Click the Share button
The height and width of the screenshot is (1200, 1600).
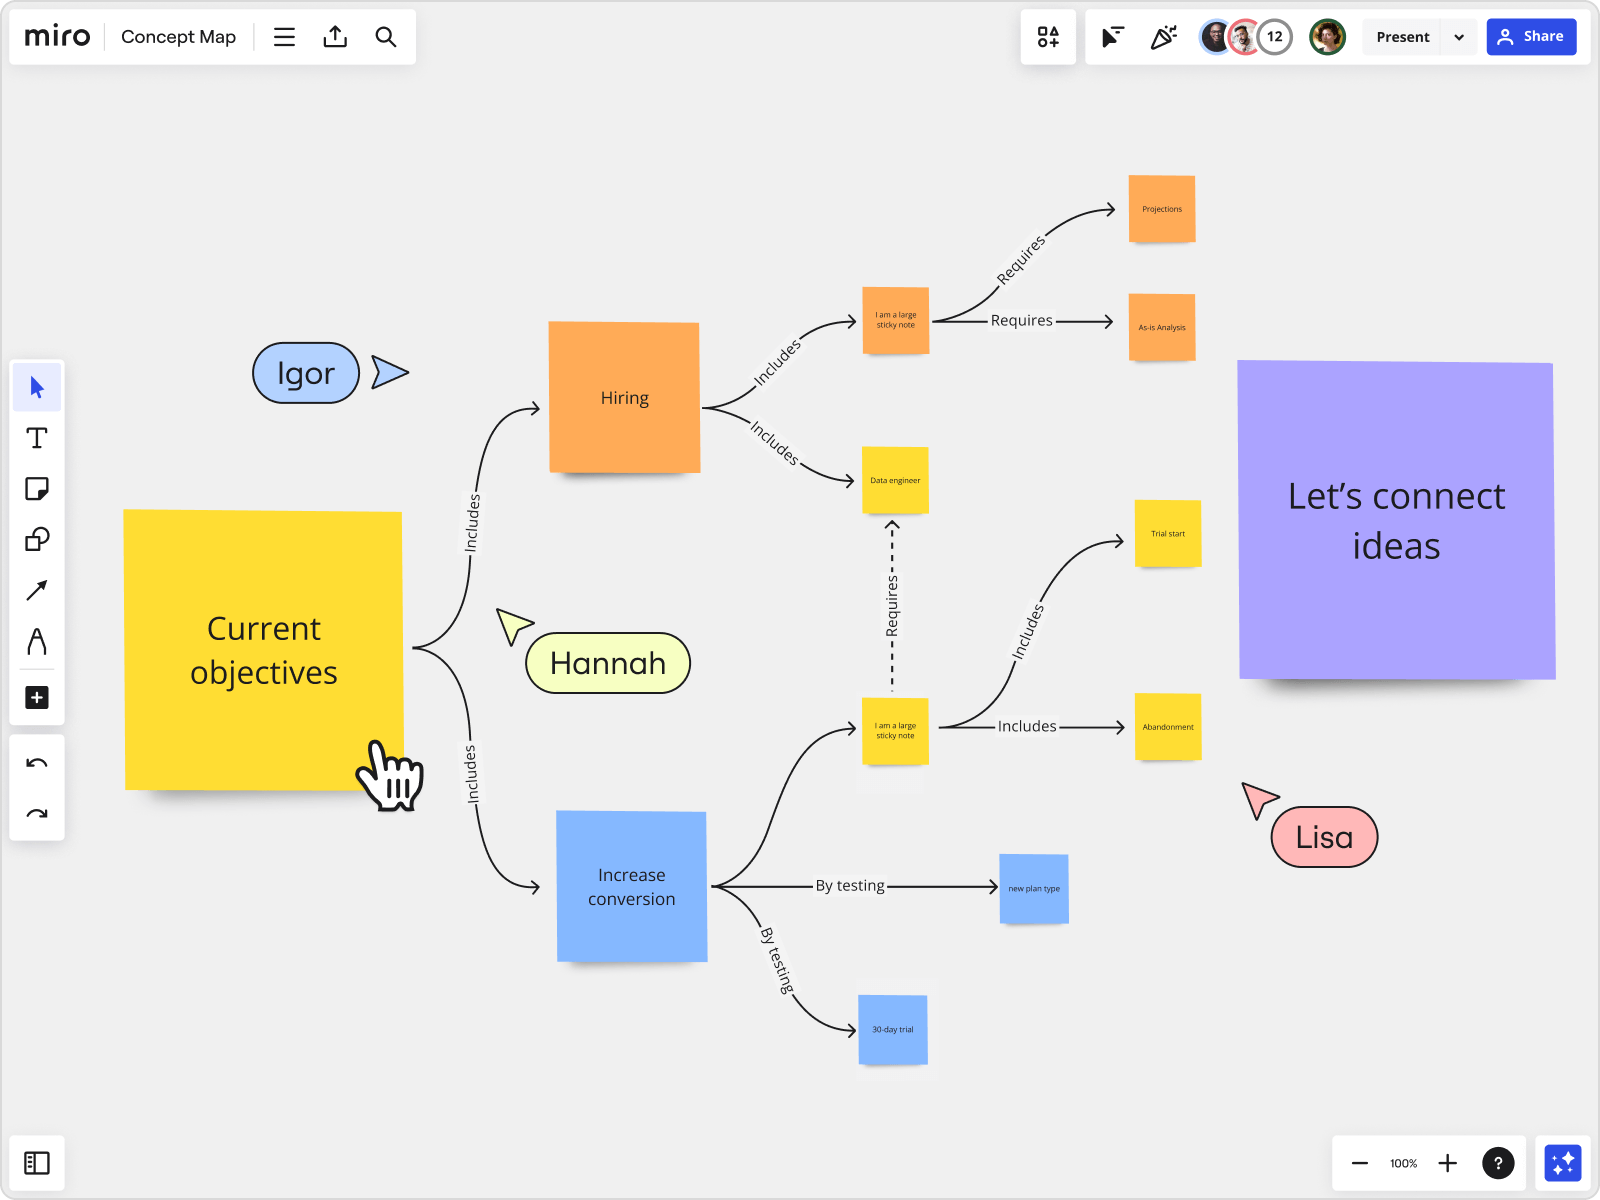point(1531,36)
